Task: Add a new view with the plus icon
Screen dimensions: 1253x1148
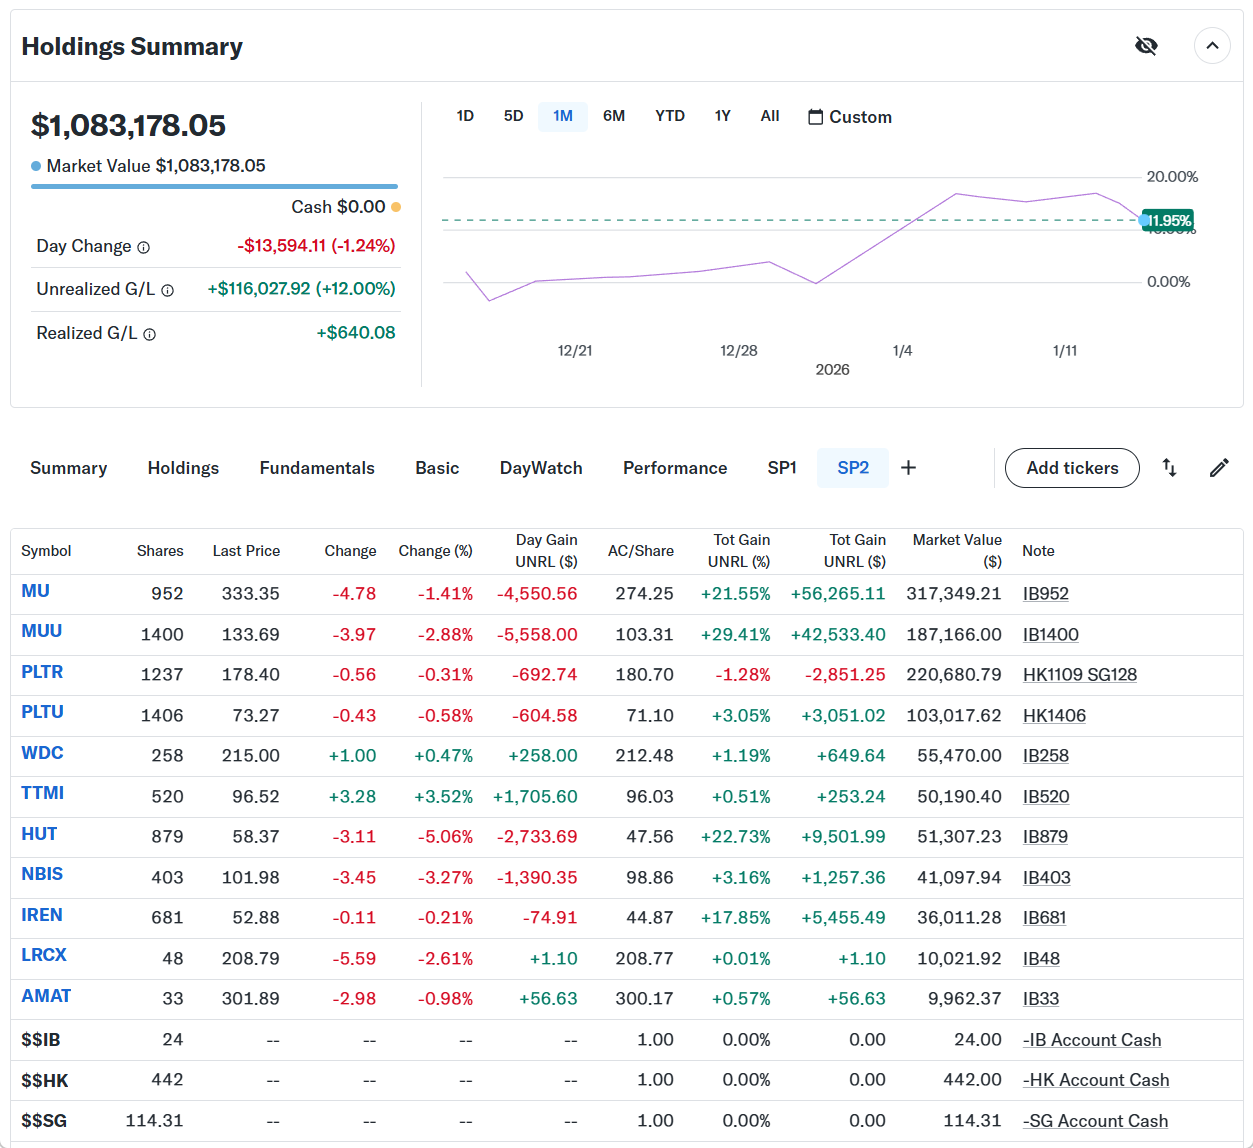Action: [908, 468]
